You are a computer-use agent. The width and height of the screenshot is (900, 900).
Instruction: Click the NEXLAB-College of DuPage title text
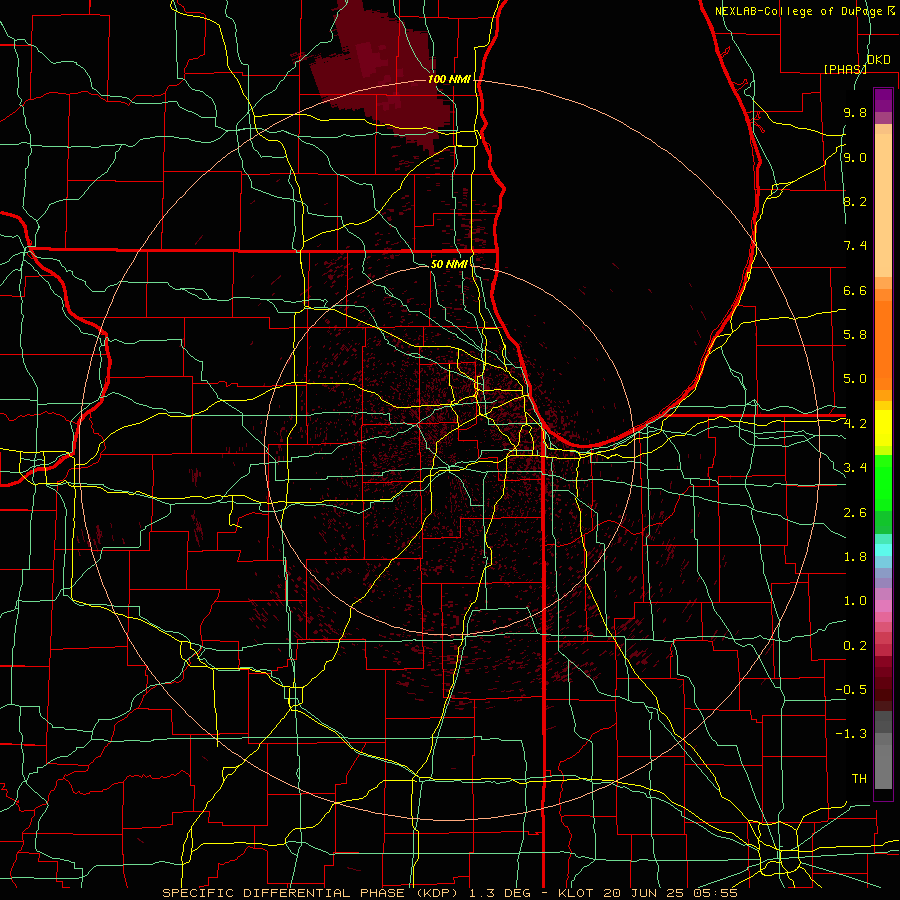click(799, 11)
